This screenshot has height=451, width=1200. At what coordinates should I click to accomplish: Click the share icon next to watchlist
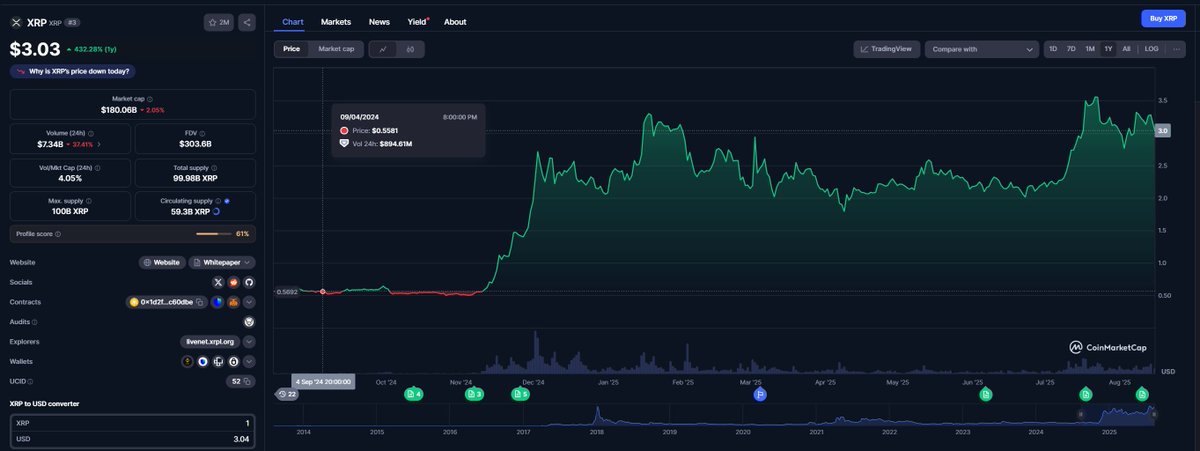pyautogui.click(x=247, y=22)
